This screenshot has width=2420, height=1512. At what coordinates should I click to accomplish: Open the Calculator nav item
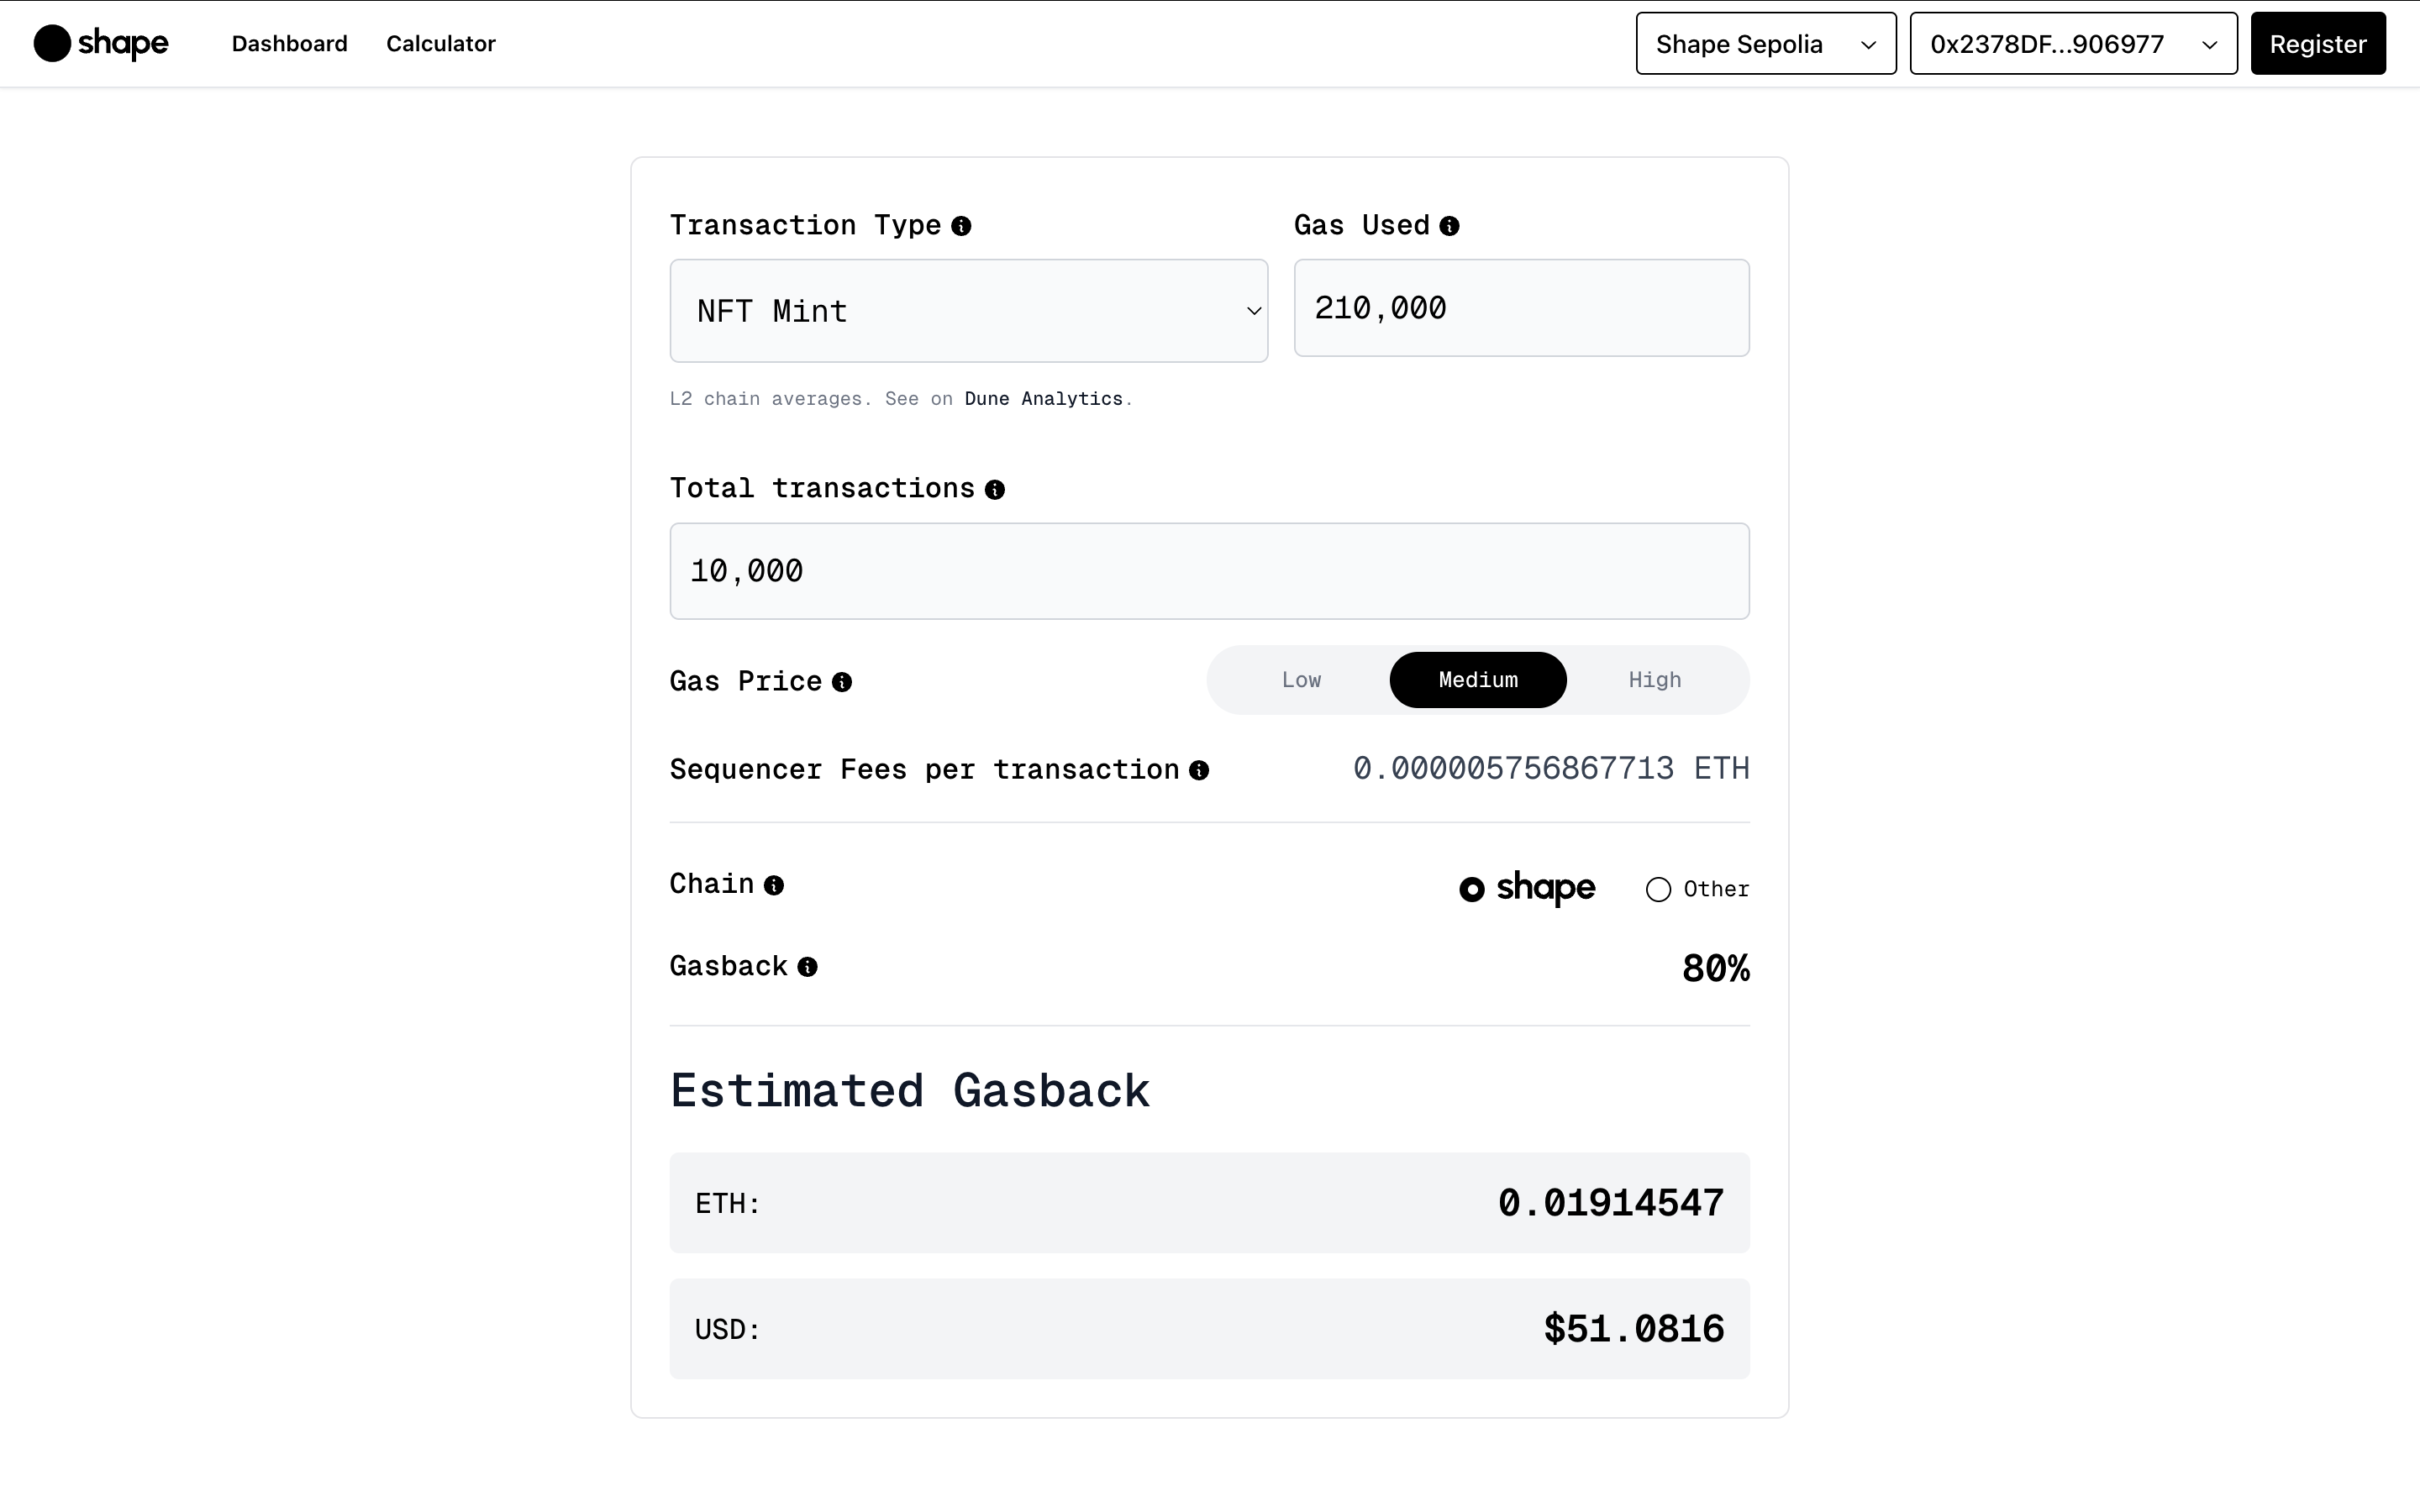click(440, 44)
